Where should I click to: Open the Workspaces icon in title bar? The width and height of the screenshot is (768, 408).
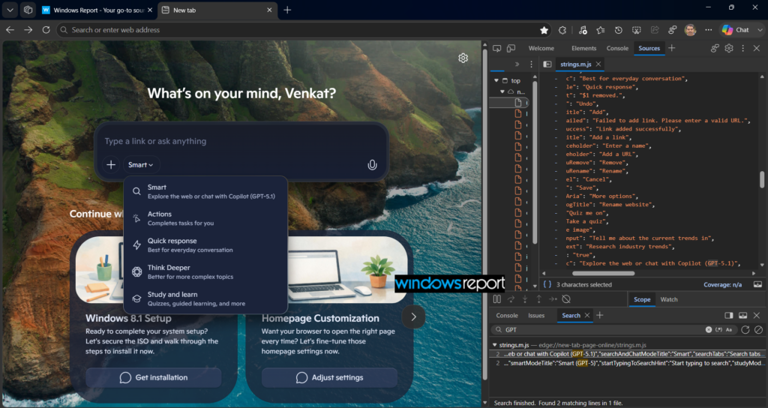click(x=28, y=10)
